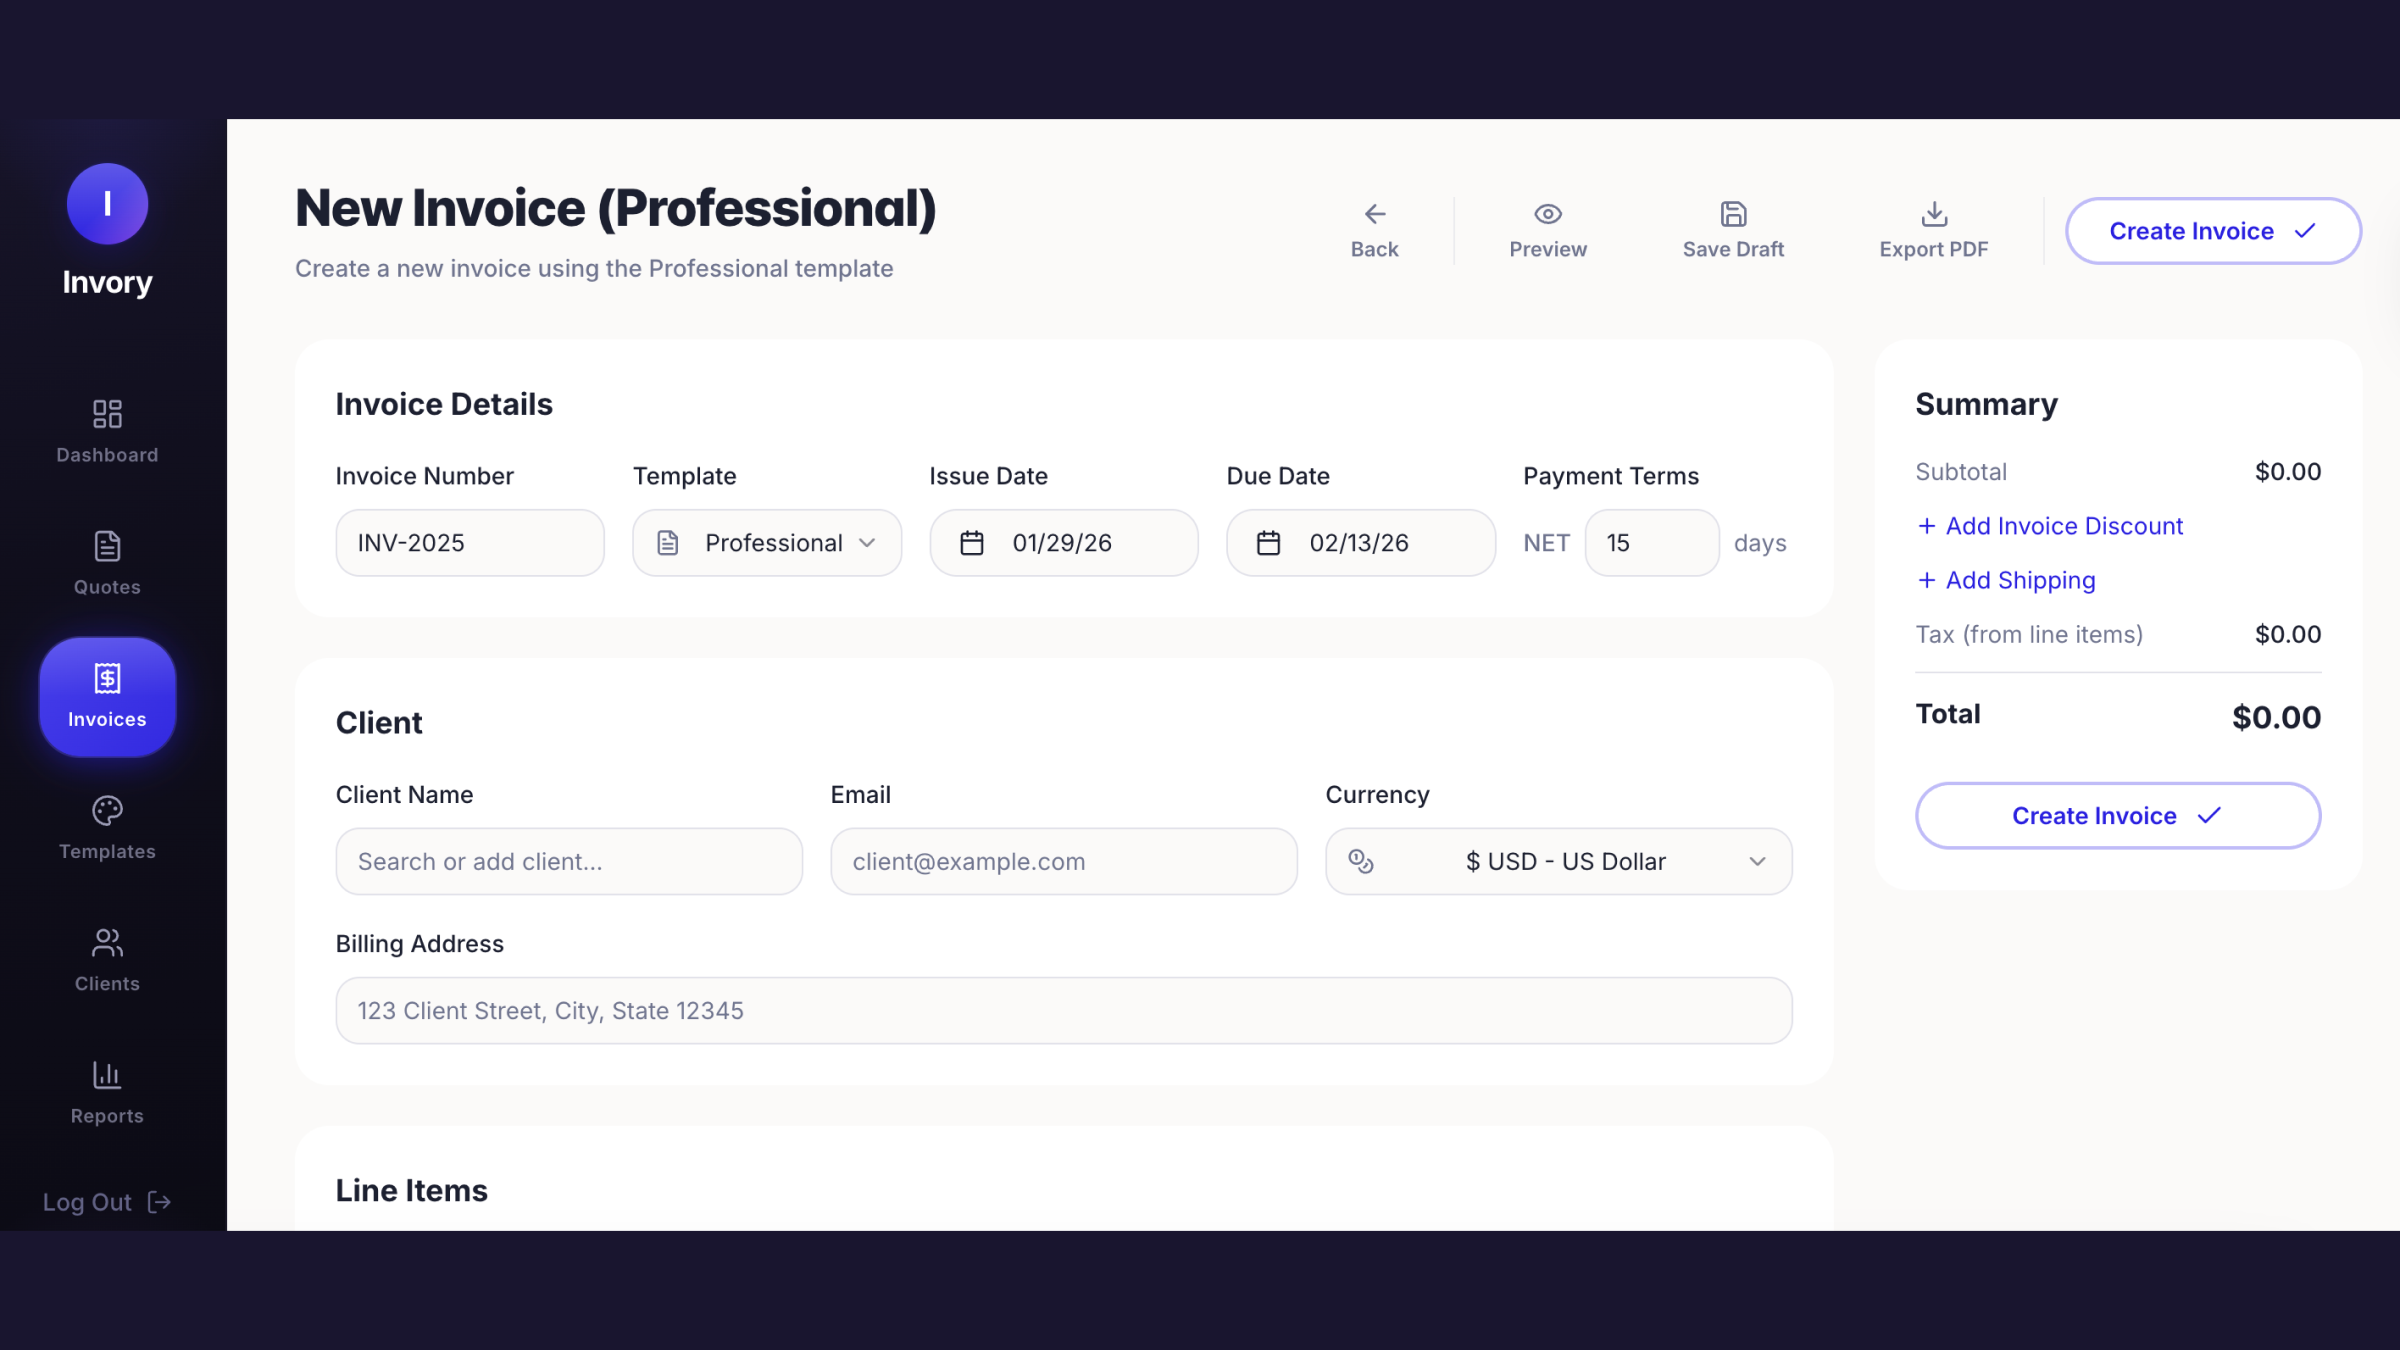Viewport: 2400px width, 1350px height.
Task: Preview the invoice with the eye icon
Action: 1548,214
